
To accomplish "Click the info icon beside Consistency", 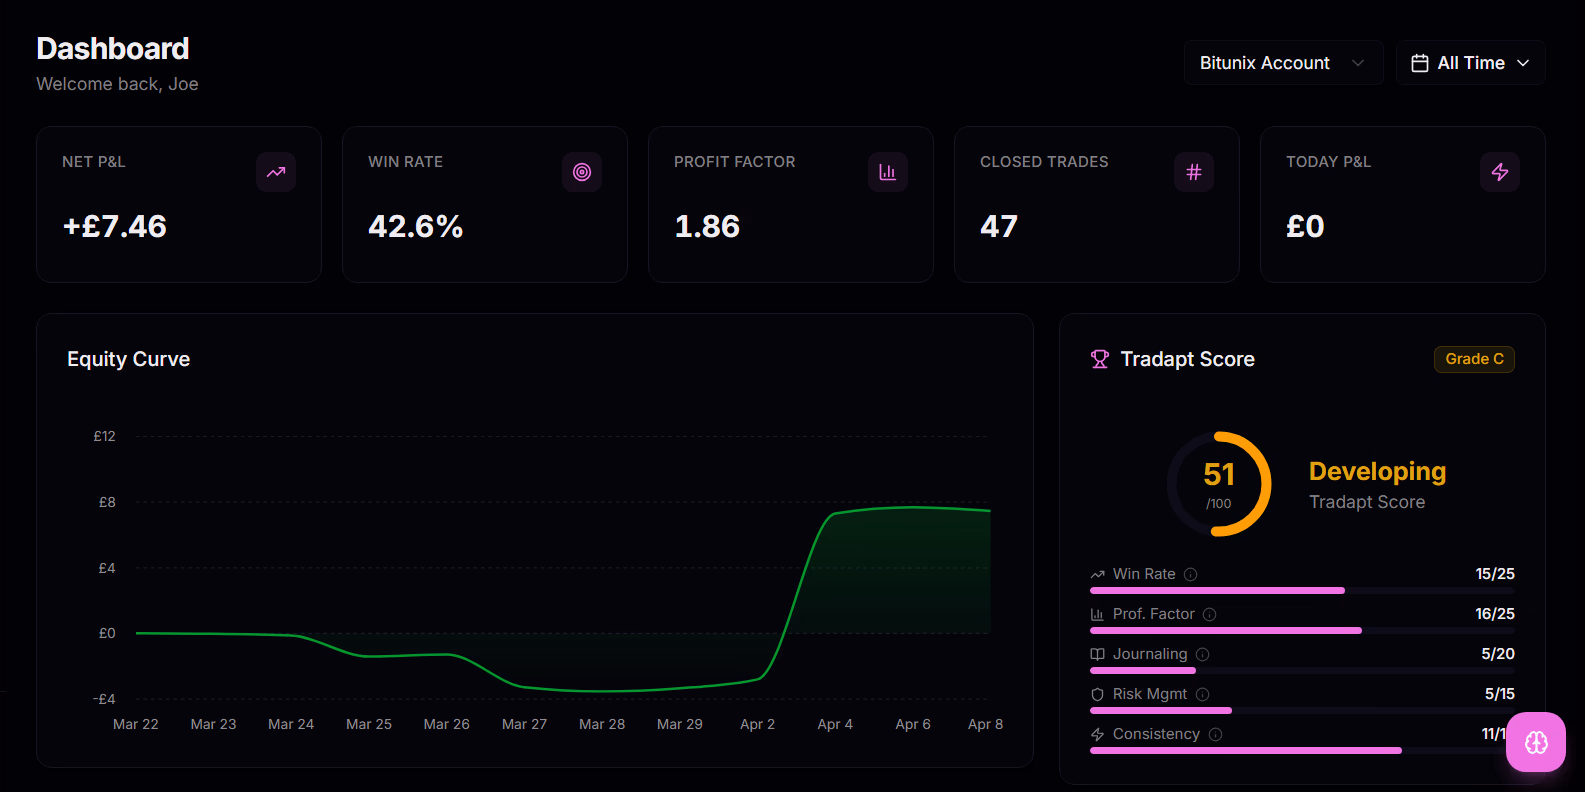I will 1216,734.
